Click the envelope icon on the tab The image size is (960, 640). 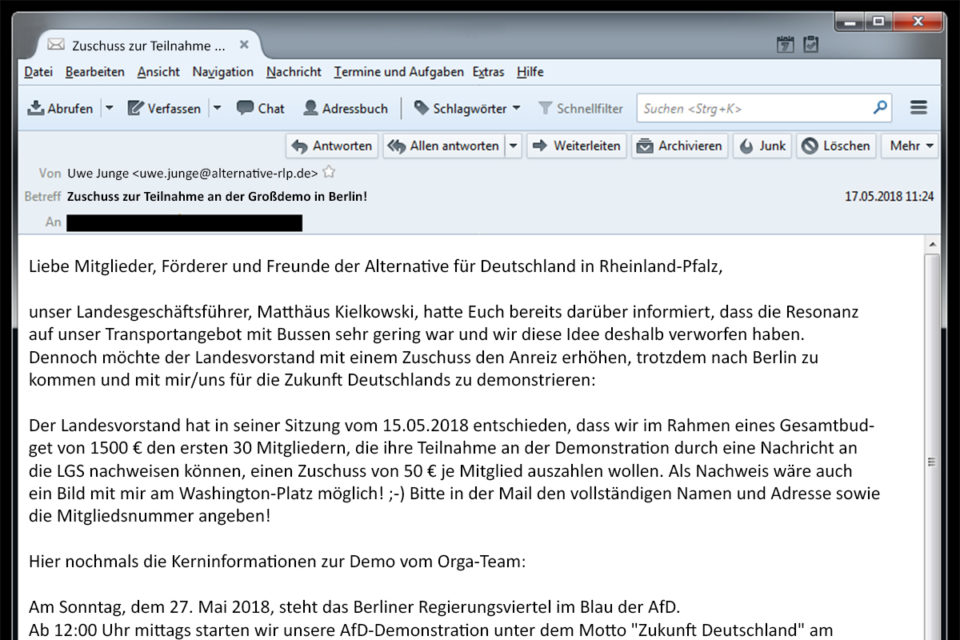tap(56, 44)
